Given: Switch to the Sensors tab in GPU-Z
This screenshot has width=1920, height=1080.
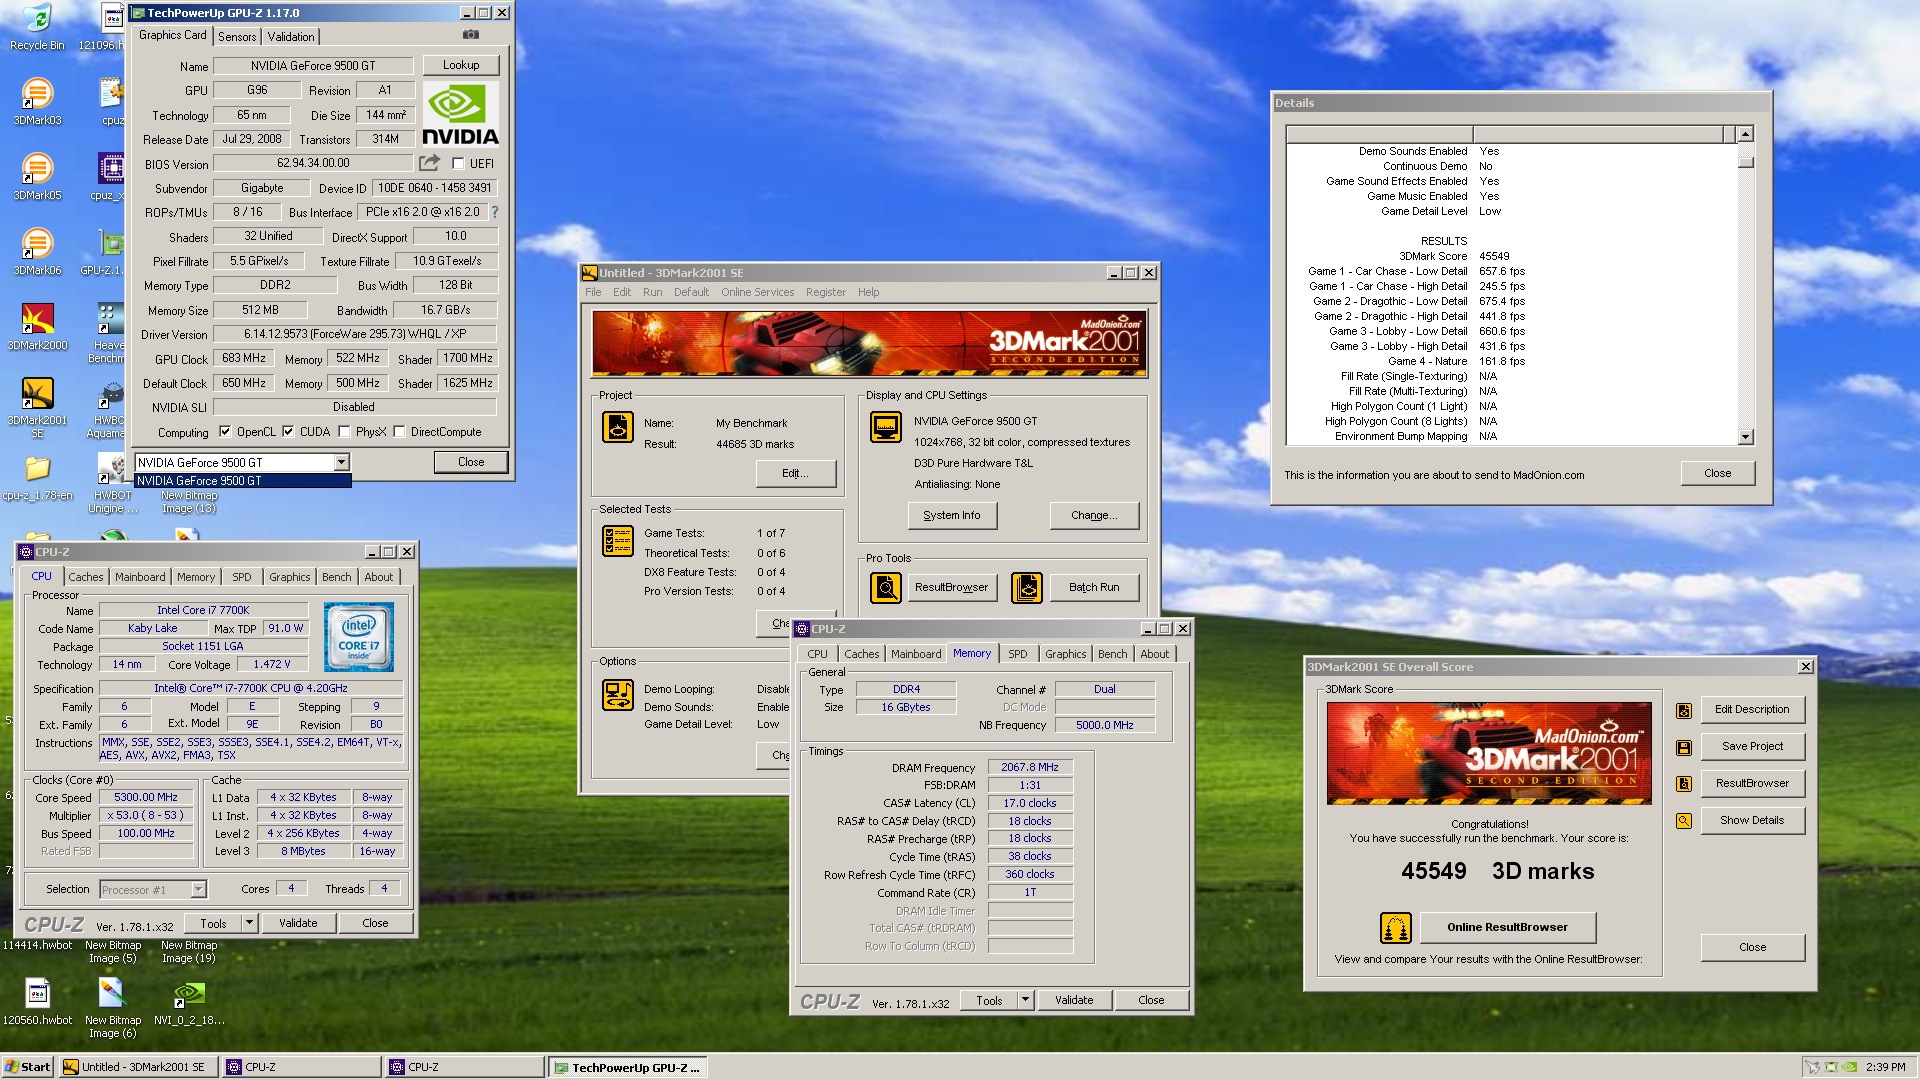Looking at the screenshot, I should [x=237, y=37].
